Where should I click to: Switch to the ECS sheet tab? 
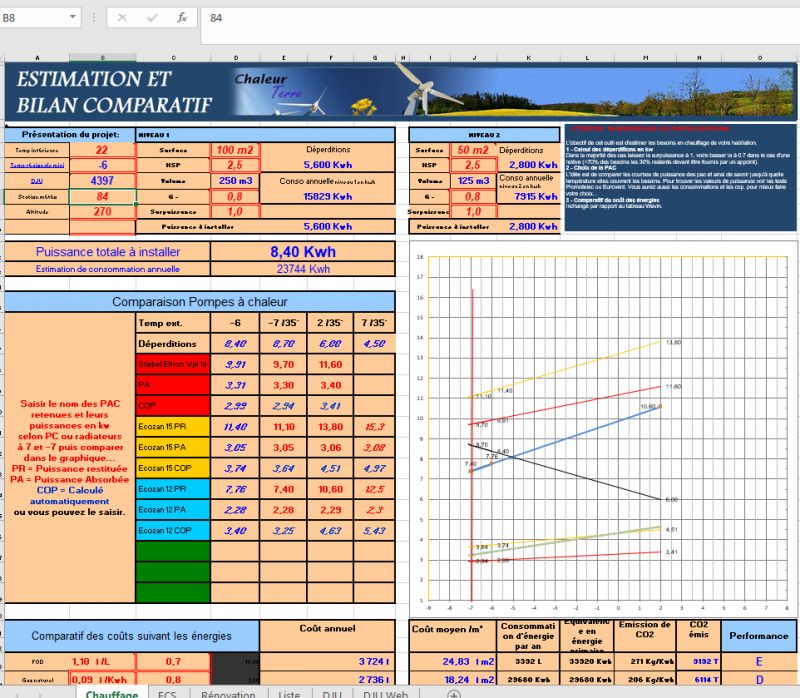[165, 693]
